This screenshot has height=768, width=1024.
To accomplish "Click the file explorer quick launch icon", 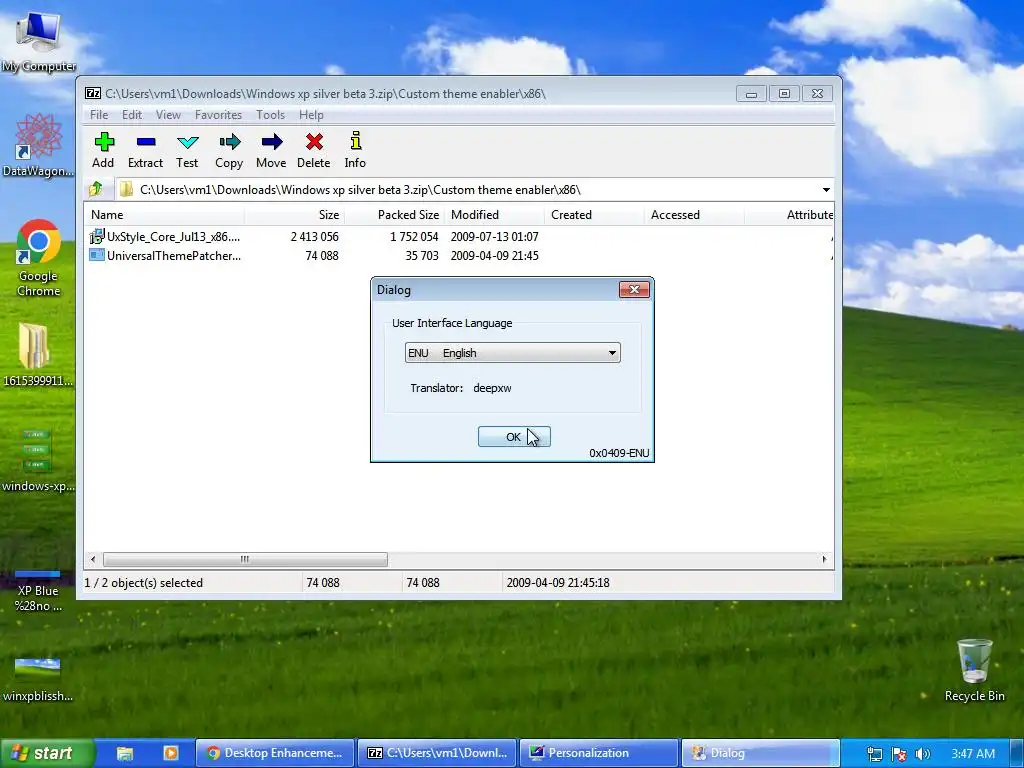I will pyautogui.click(x=125, y=753).
